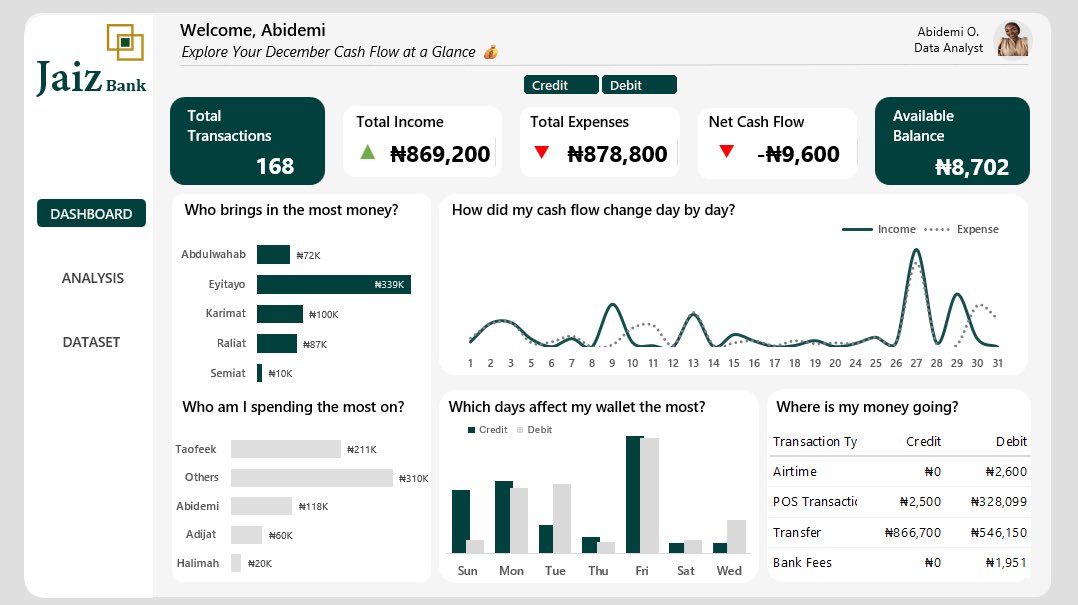Click the Halimah ₦20K label

pos(260,563)
